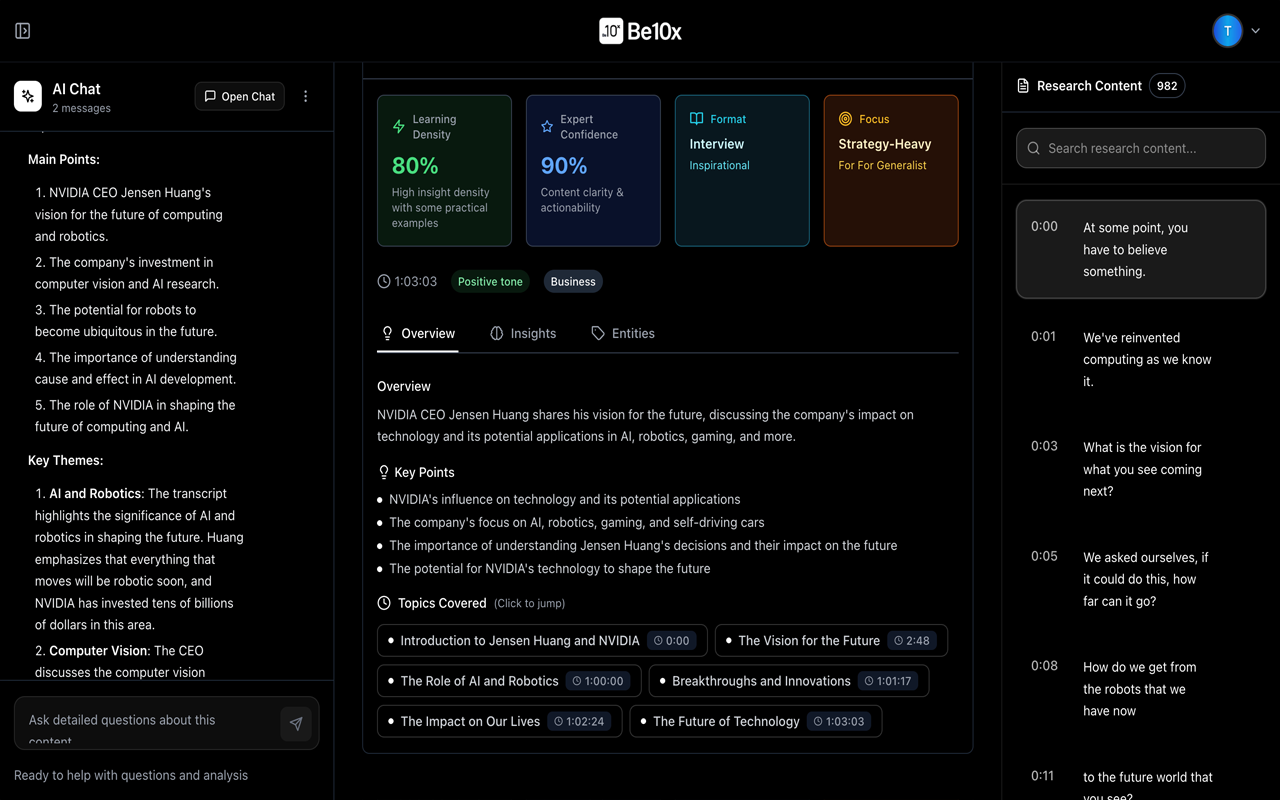This screenshot has height=800, width=1280.
Task: Click the search magnifier icon
Action: [1034, 148]
